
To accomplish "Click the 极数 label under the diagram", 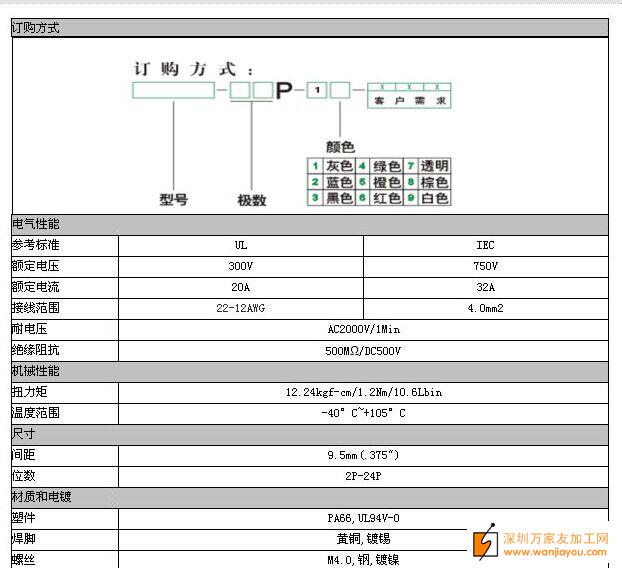I will pos(252,200).
